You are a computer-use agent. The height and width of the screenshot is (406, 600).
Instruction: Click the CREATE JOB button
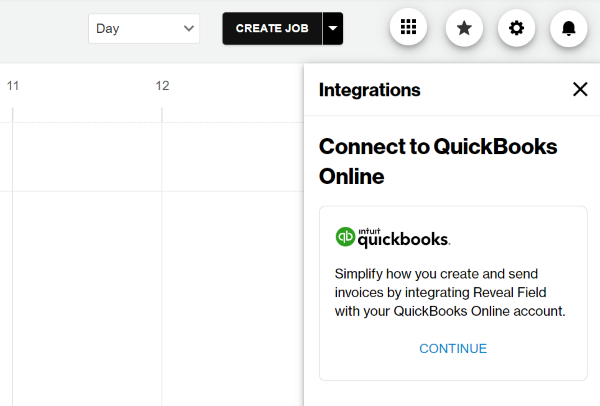272,28
